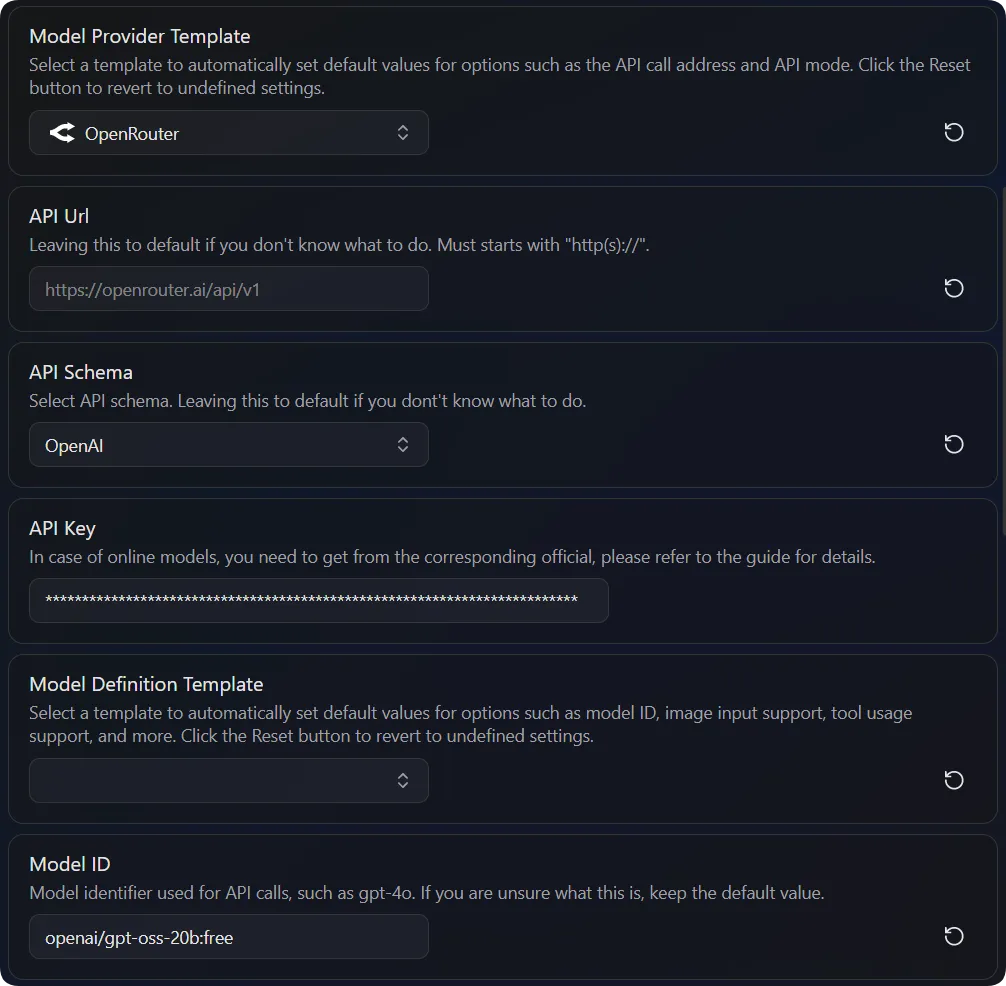Click the OpenRouter logo icon
The image size is (1006, 986).
click(62, 133)
